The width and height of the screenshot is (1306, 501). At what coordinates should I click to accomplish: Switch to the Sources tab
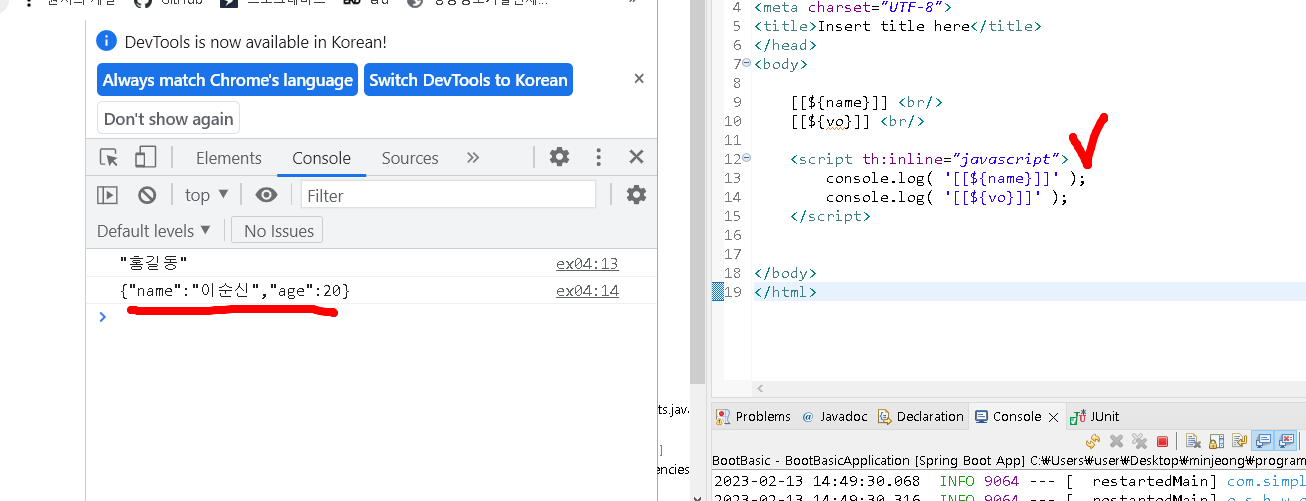410,158
